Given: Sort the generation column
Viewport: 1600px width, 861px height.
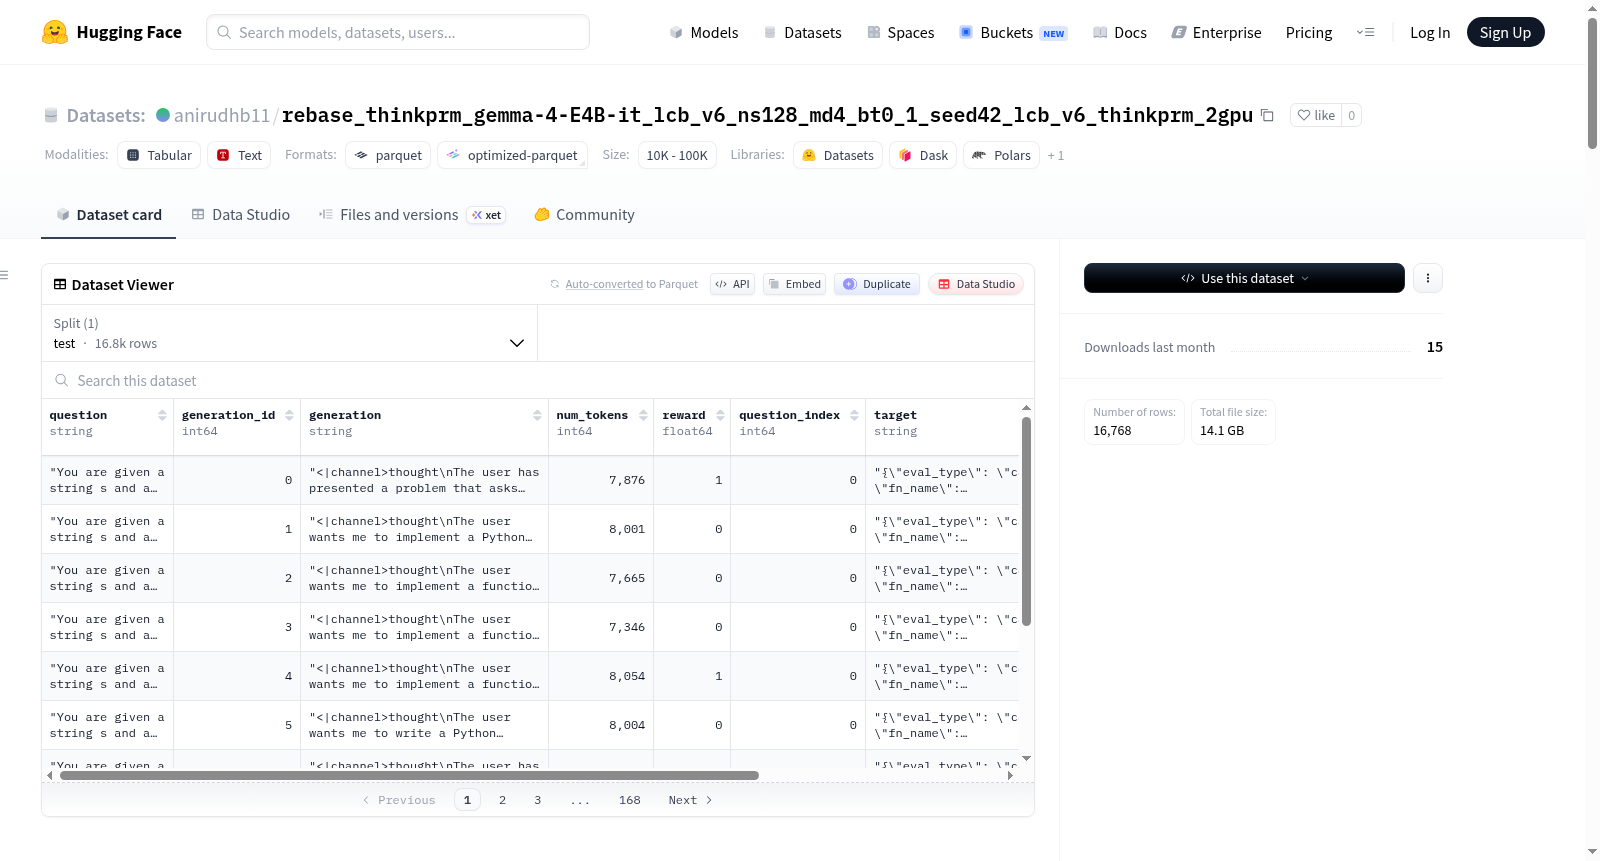Looking at the screenshot, I should tap(537, 415).
